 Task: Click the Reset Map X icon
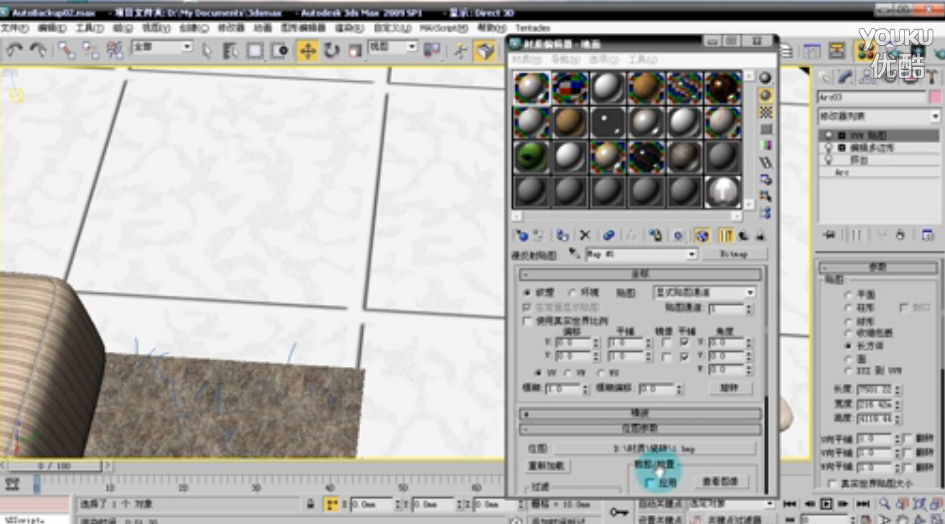point(585,236)
